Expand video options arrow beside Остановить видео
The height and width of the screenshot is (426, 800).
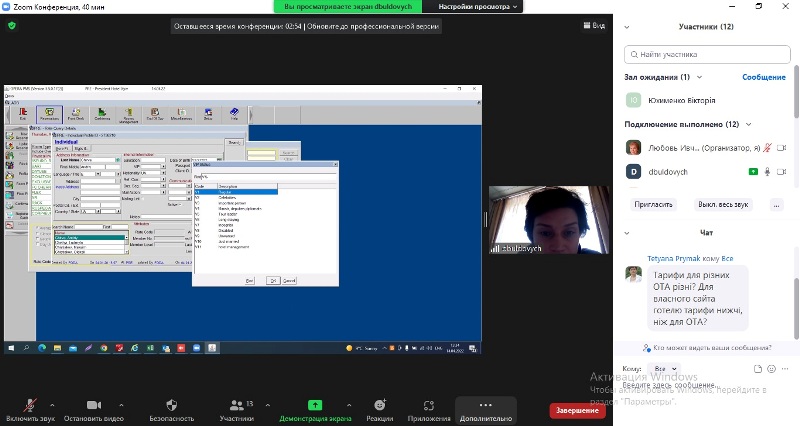coord(121,406)
